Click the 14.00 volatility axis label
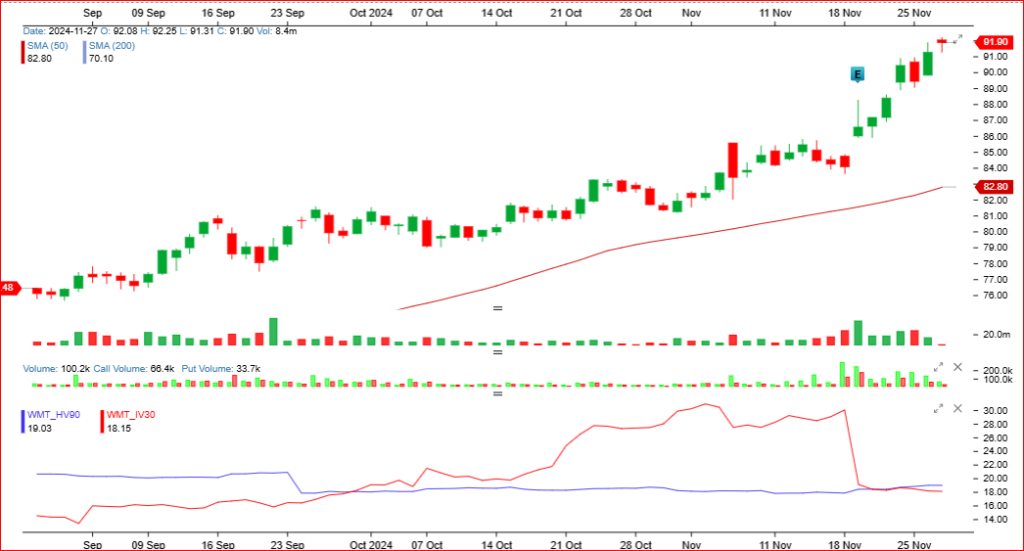The image size is (1024, 551). click(x=995, y=520)
